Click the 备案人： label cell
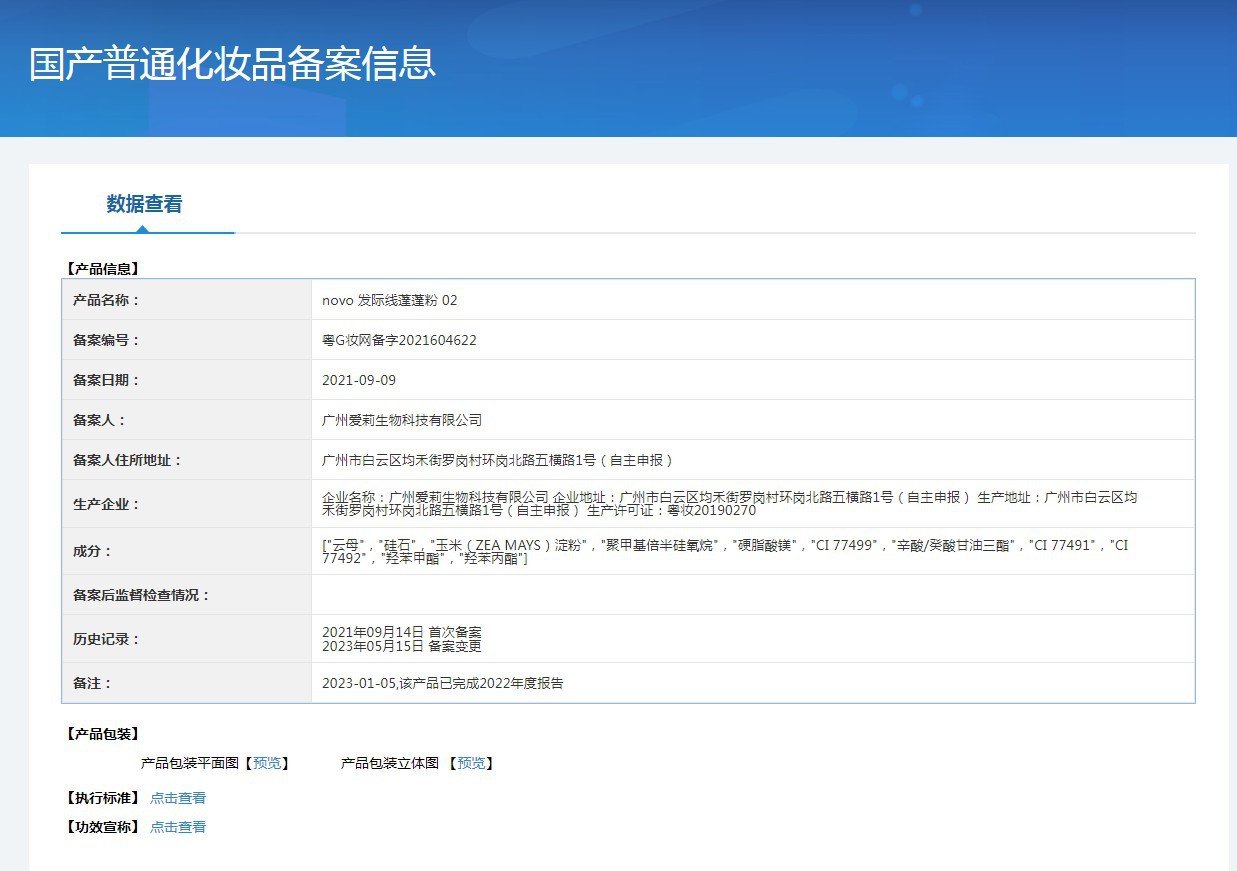 [187, 420]
